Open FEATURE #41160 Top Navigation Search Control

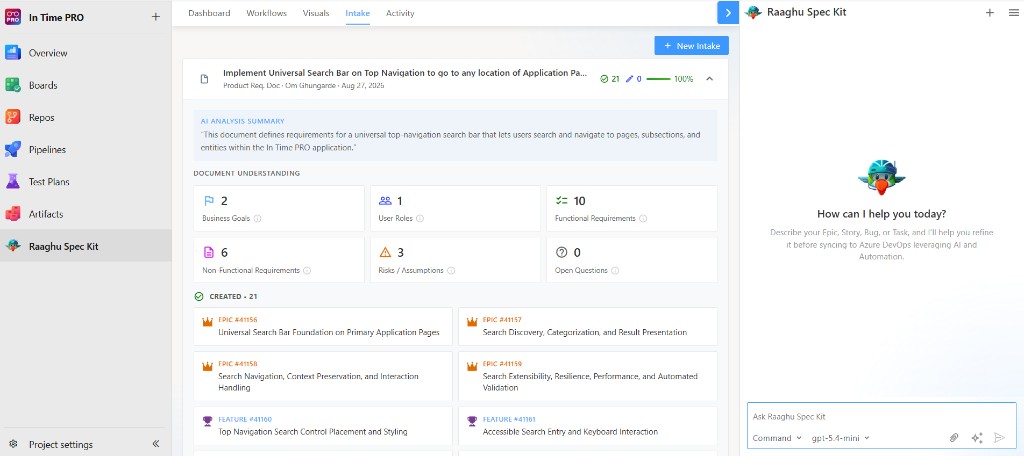click(323, 426)
